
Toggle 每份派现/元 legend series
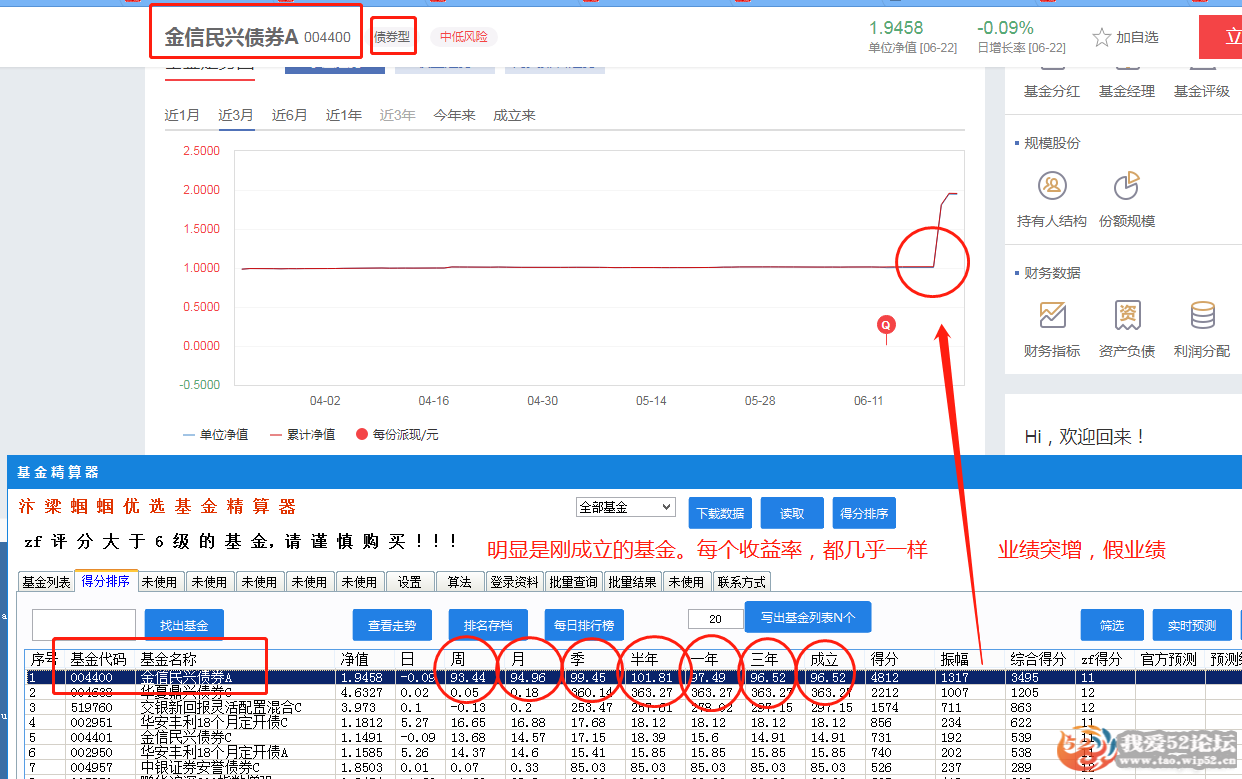[x=398, y=435]
